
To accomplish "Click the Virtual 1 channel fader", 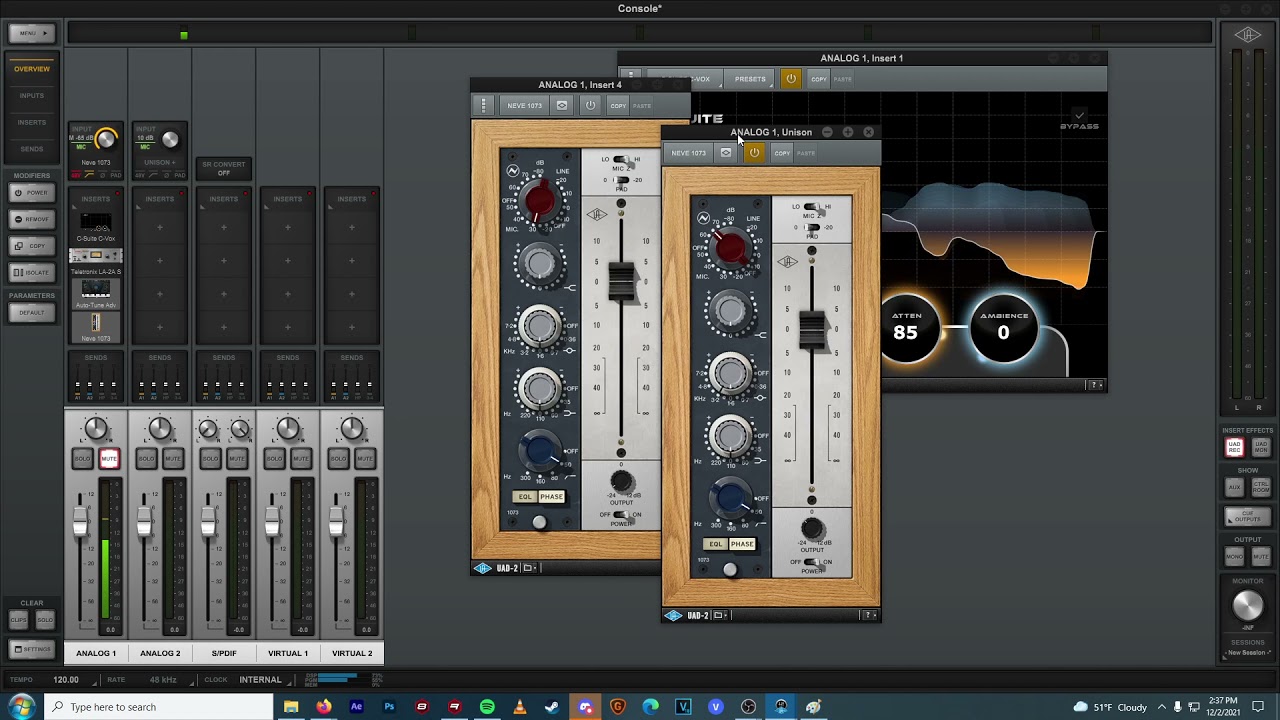I will [x=272, y=520].
